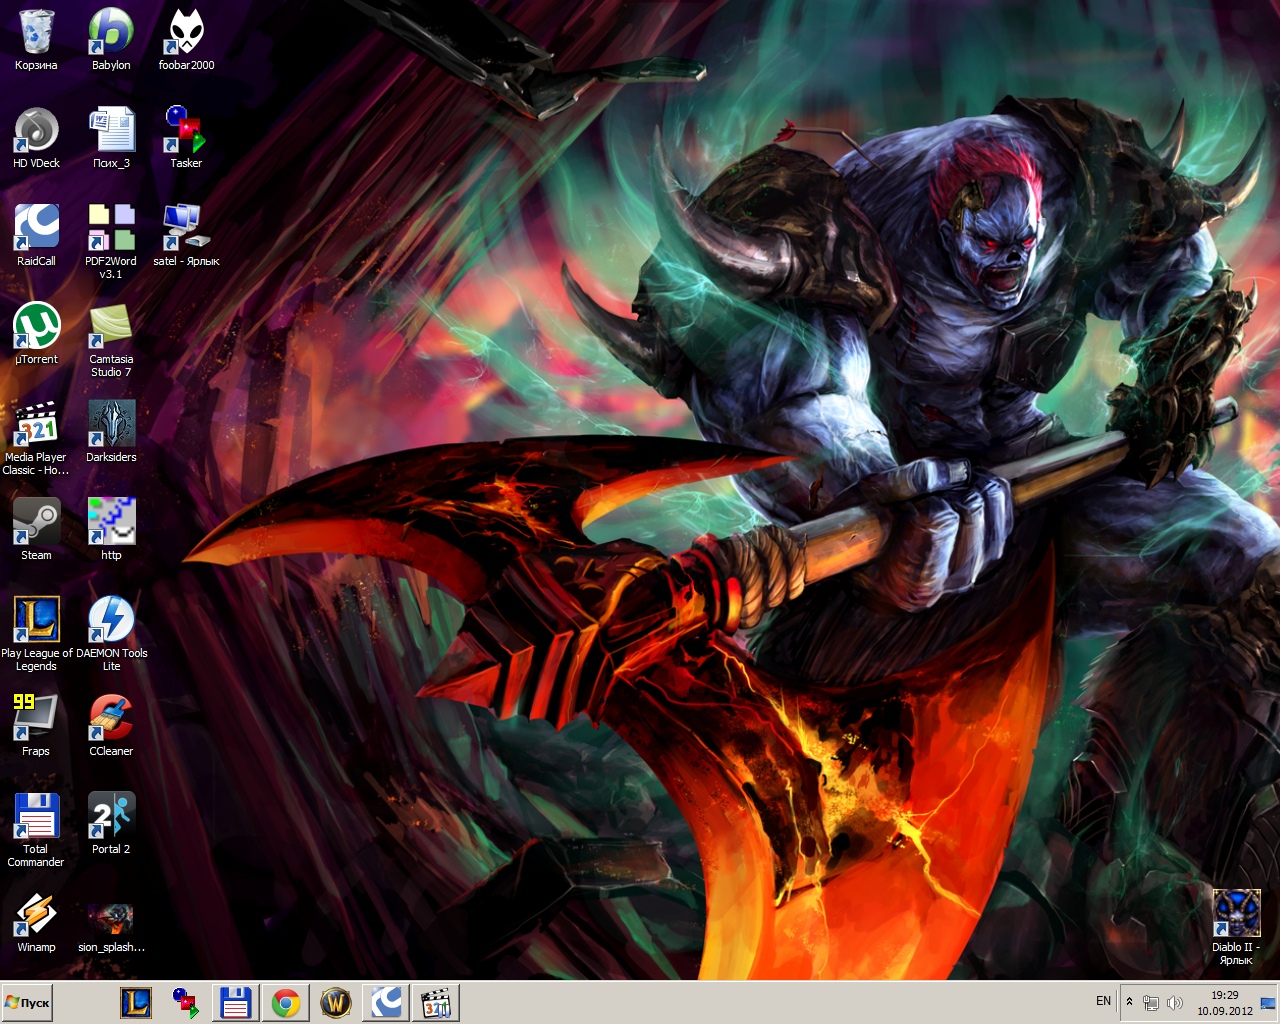Open the Пуск start menu
This screenshot has width=1280, height=1024.
[27, 1002]
